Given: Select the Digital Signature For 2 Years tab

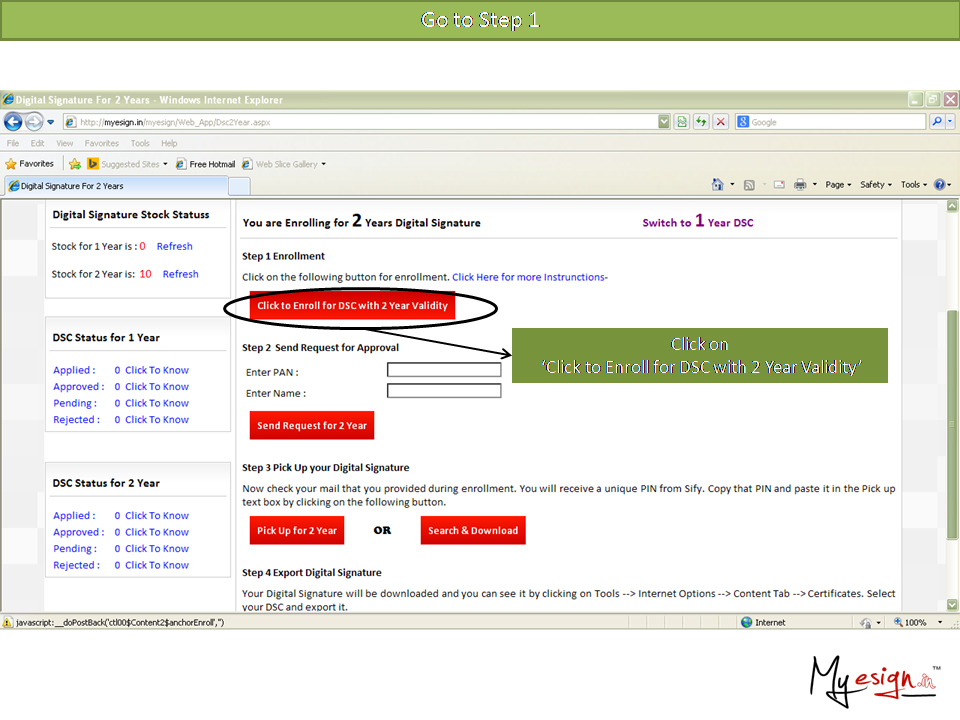Looking at the screenshot, I should point(72,186).
